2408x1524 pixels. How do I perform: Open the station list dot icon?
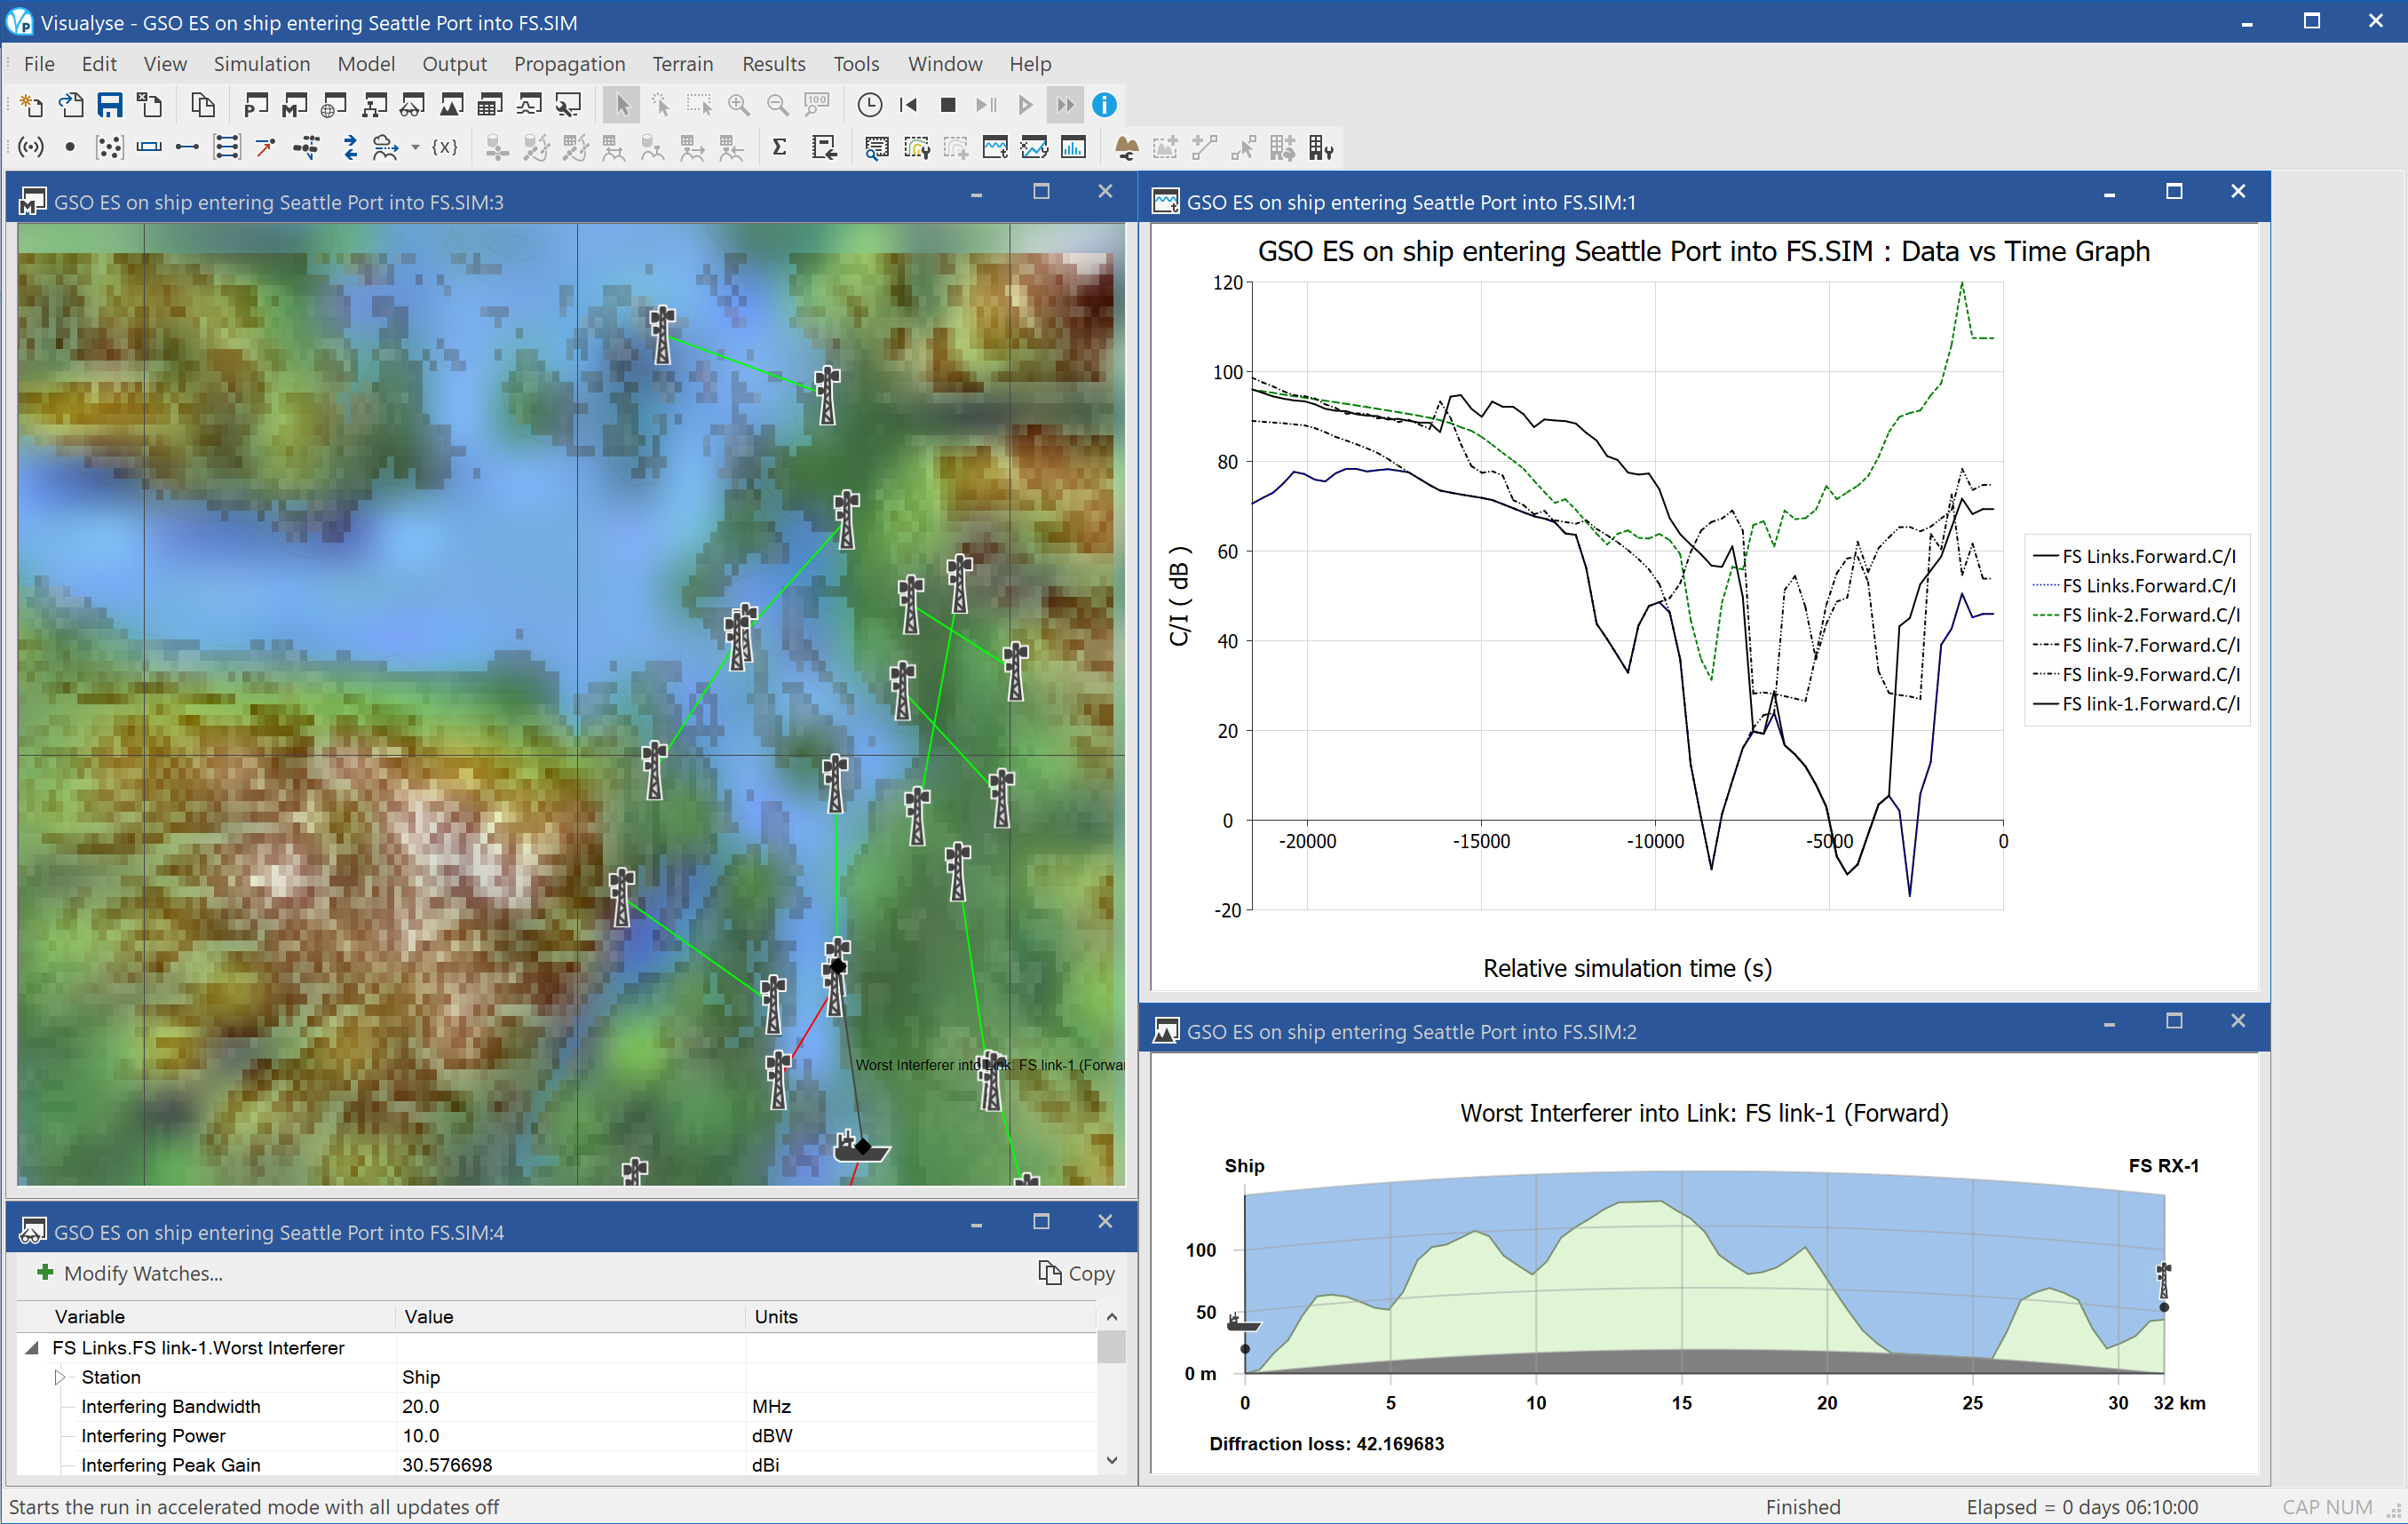tap(70, 148)
